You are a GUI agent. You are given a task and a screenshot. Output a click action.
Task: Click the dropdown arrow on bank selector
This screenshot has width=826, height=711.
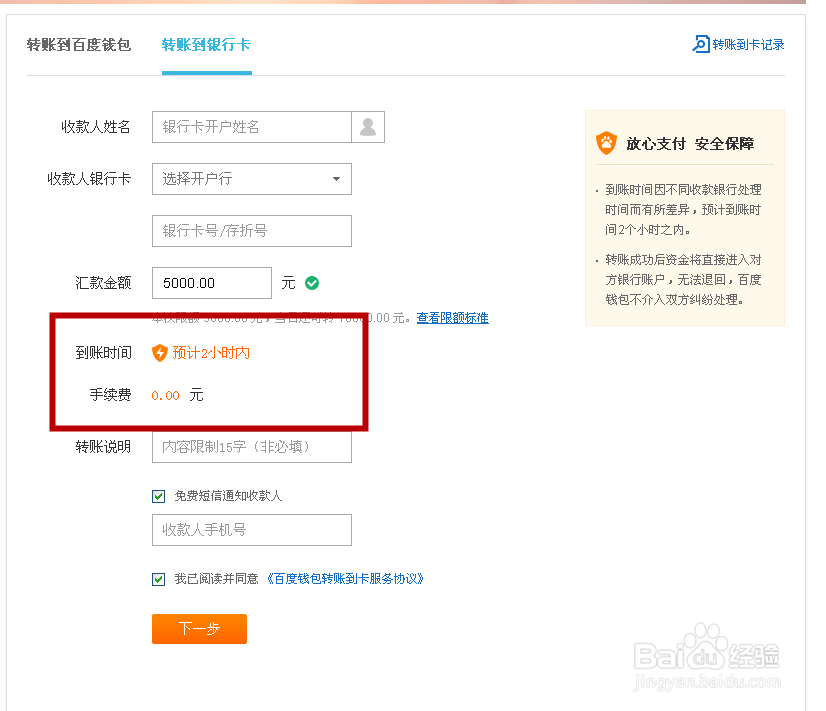[339, 179]
